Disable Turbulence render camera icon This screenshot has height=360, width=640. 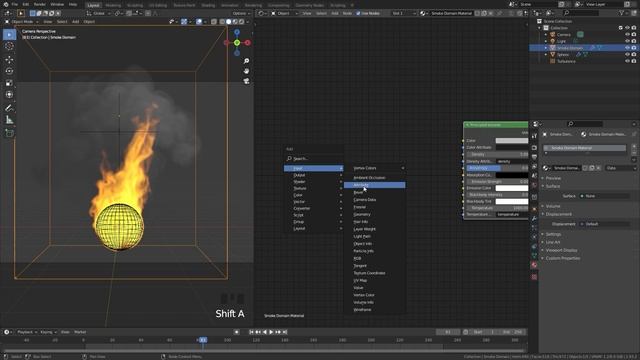point(634,61)
